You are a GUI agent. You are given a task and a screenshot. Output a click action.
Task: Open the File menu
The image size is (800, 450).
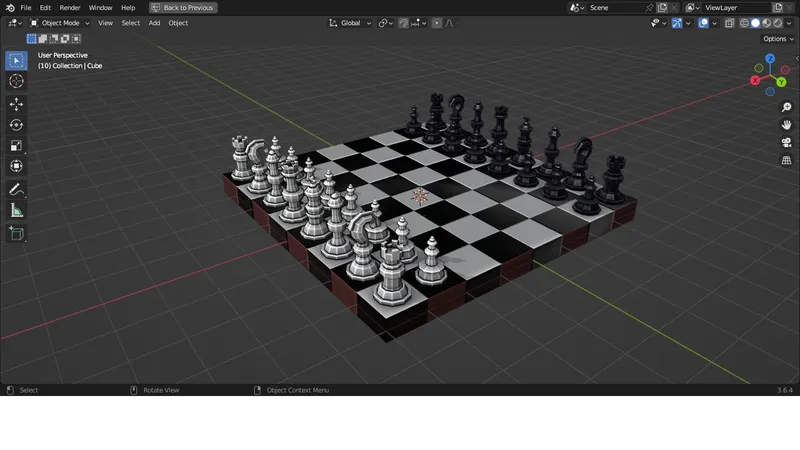tap(26, 8)
